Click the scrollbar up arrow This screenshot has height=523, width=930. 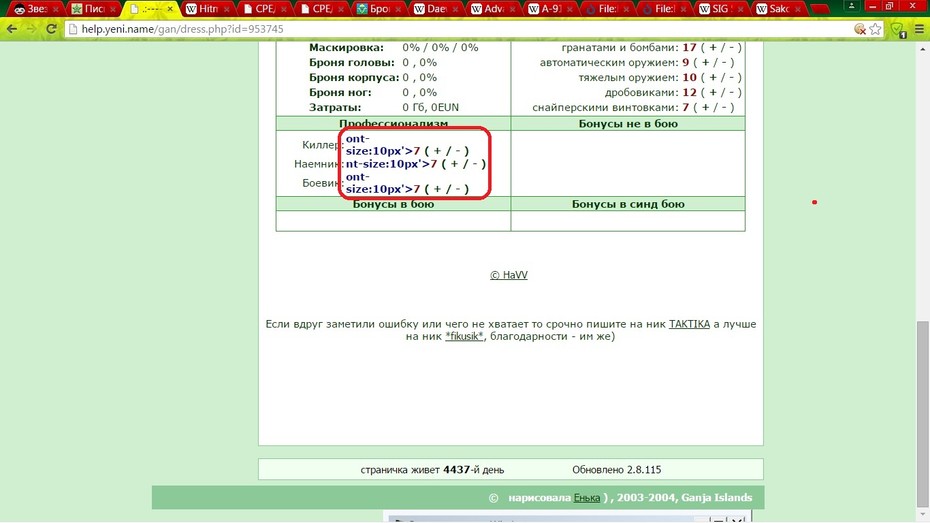pyautogui.click(x=923, y=49)
